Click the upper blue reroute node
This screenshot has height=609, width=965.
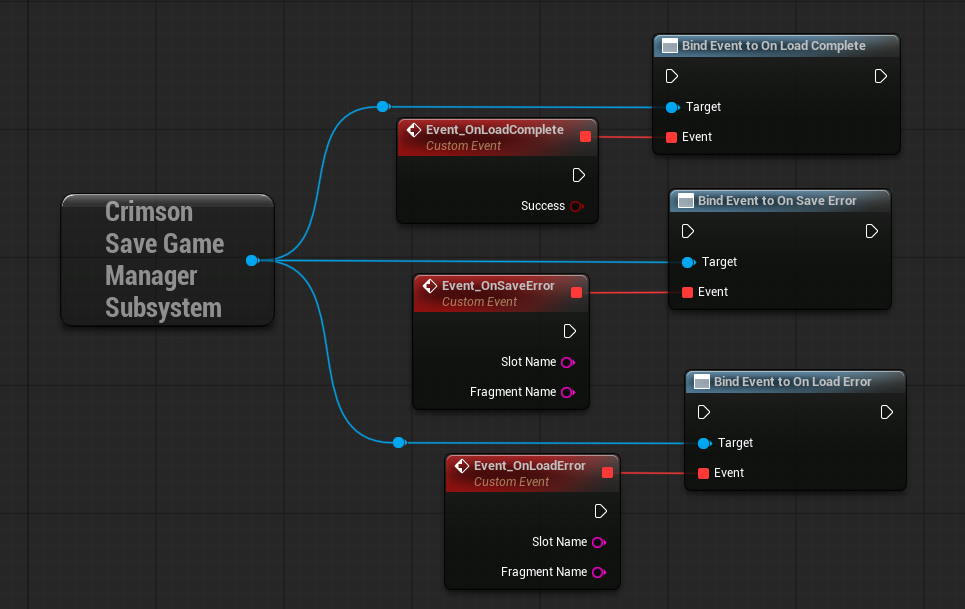383,106
